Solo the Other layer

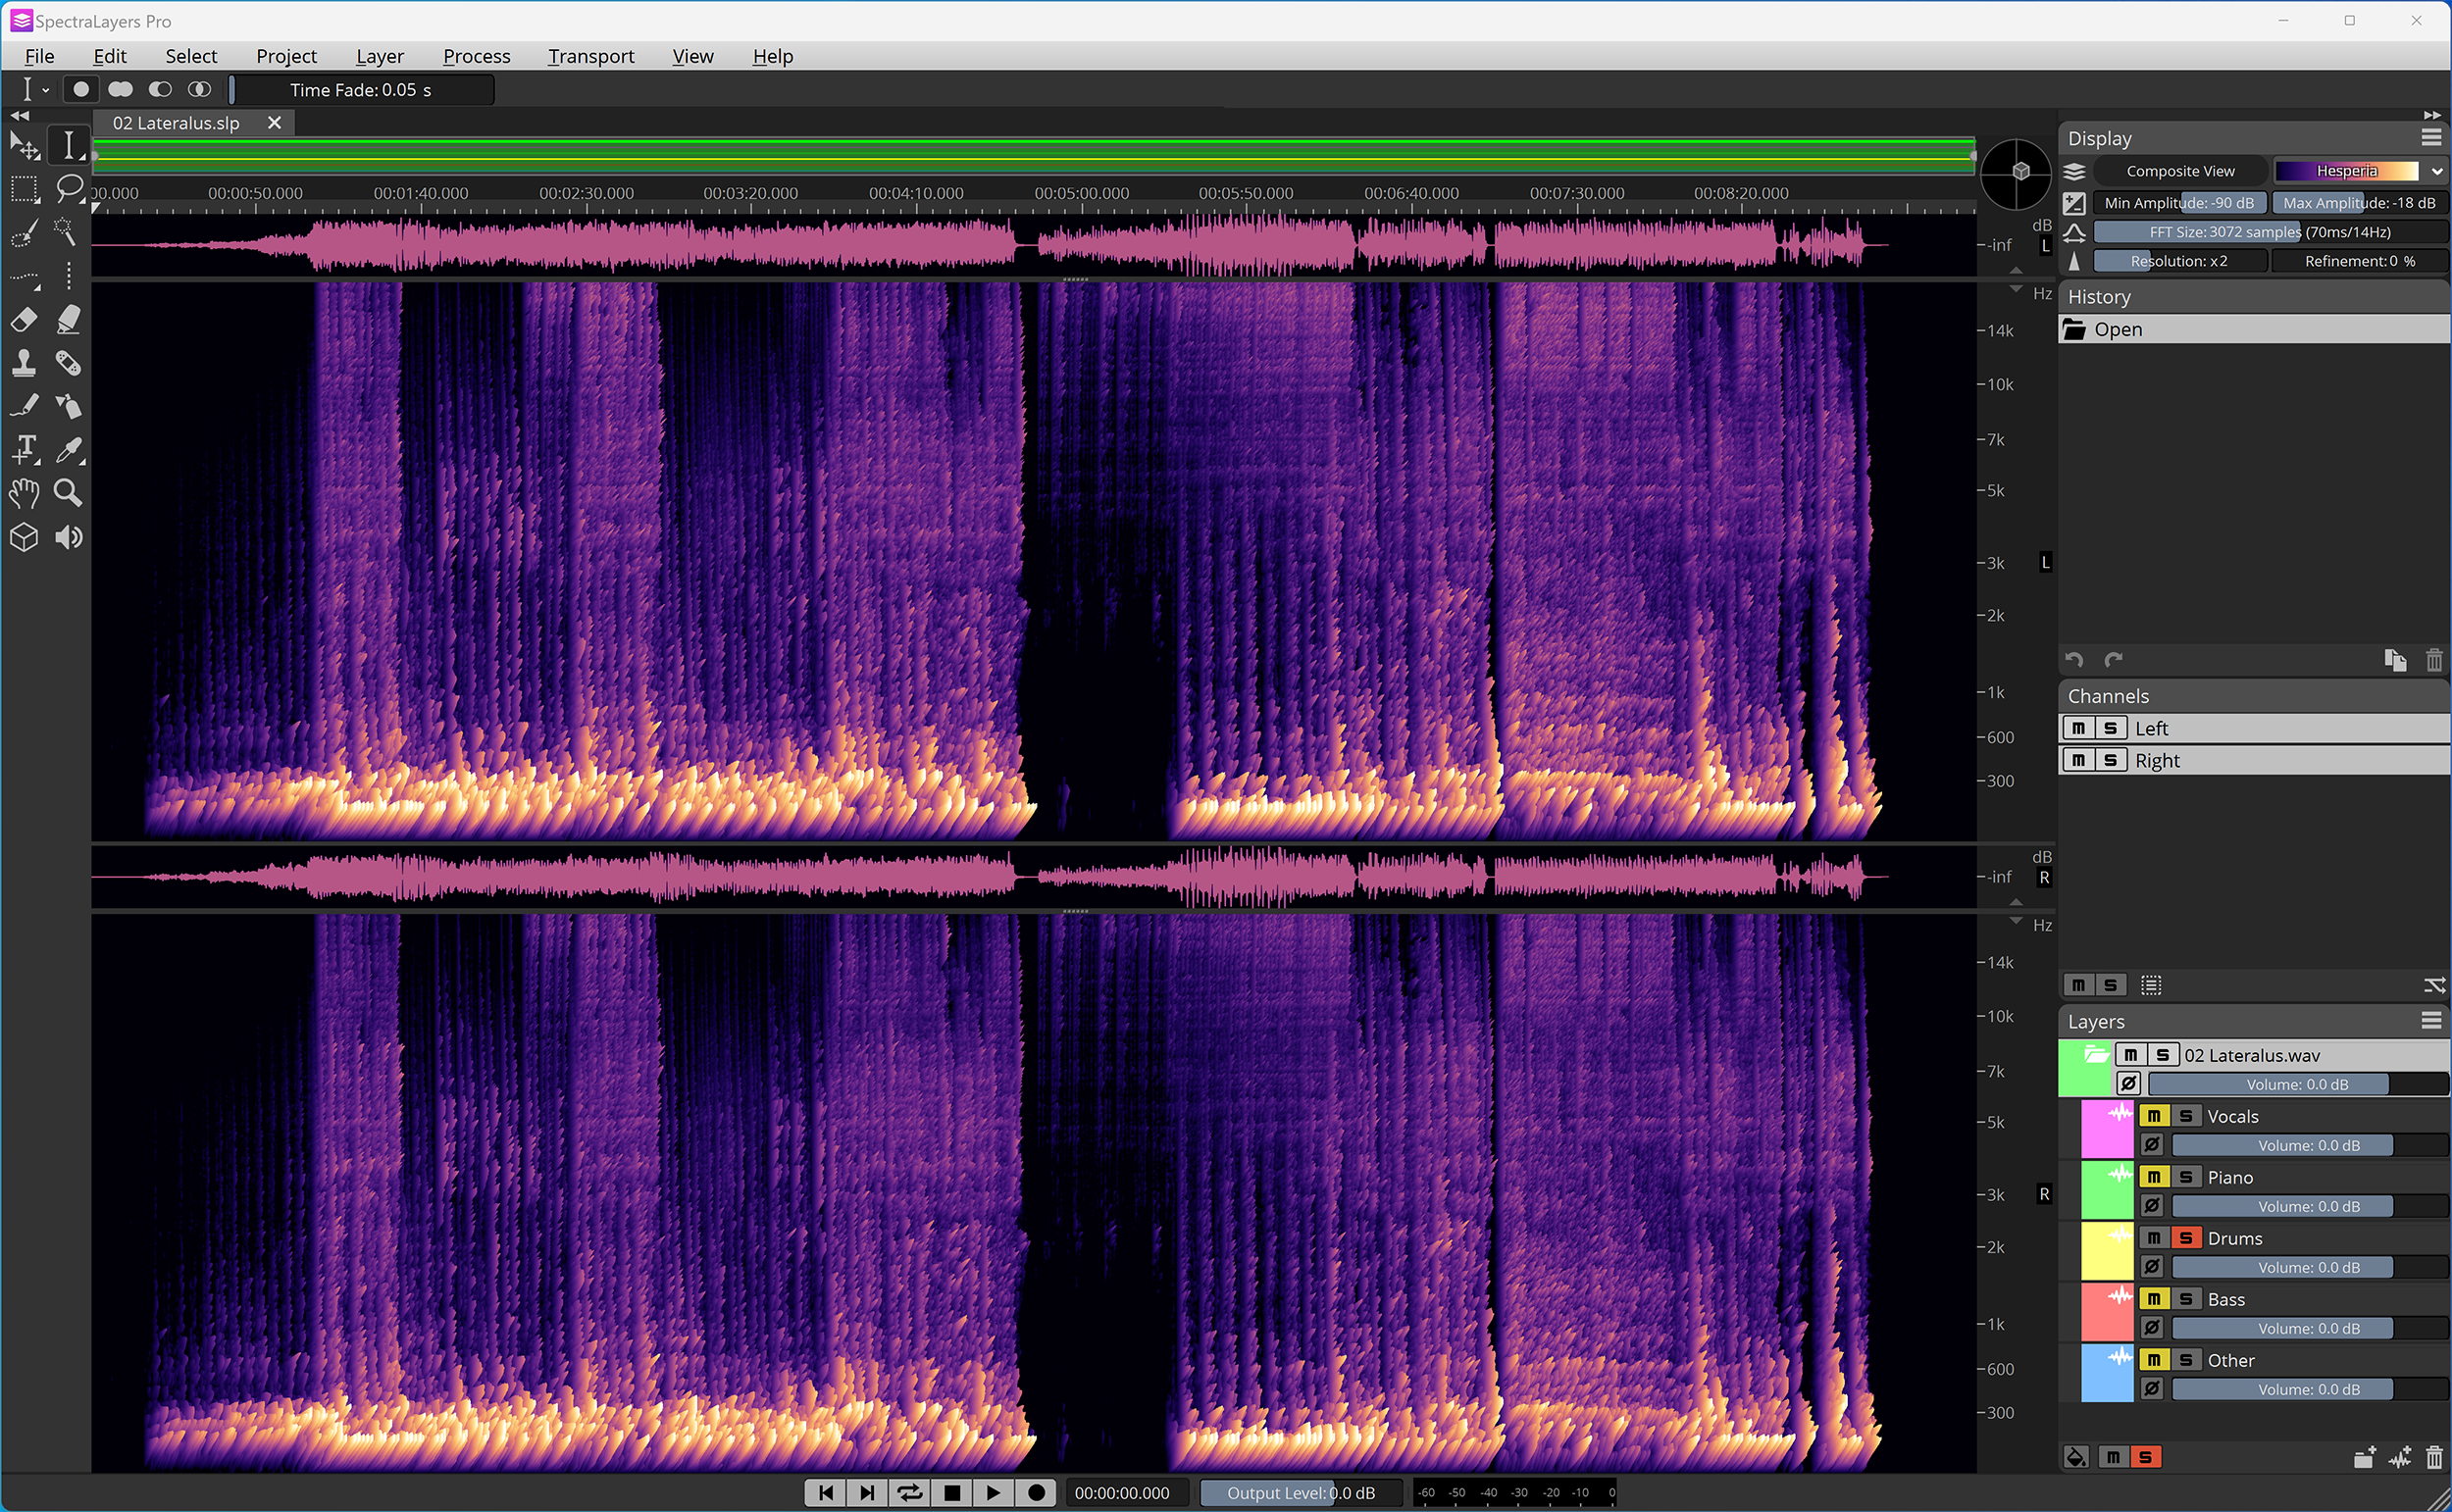tap(2186, 1360)
